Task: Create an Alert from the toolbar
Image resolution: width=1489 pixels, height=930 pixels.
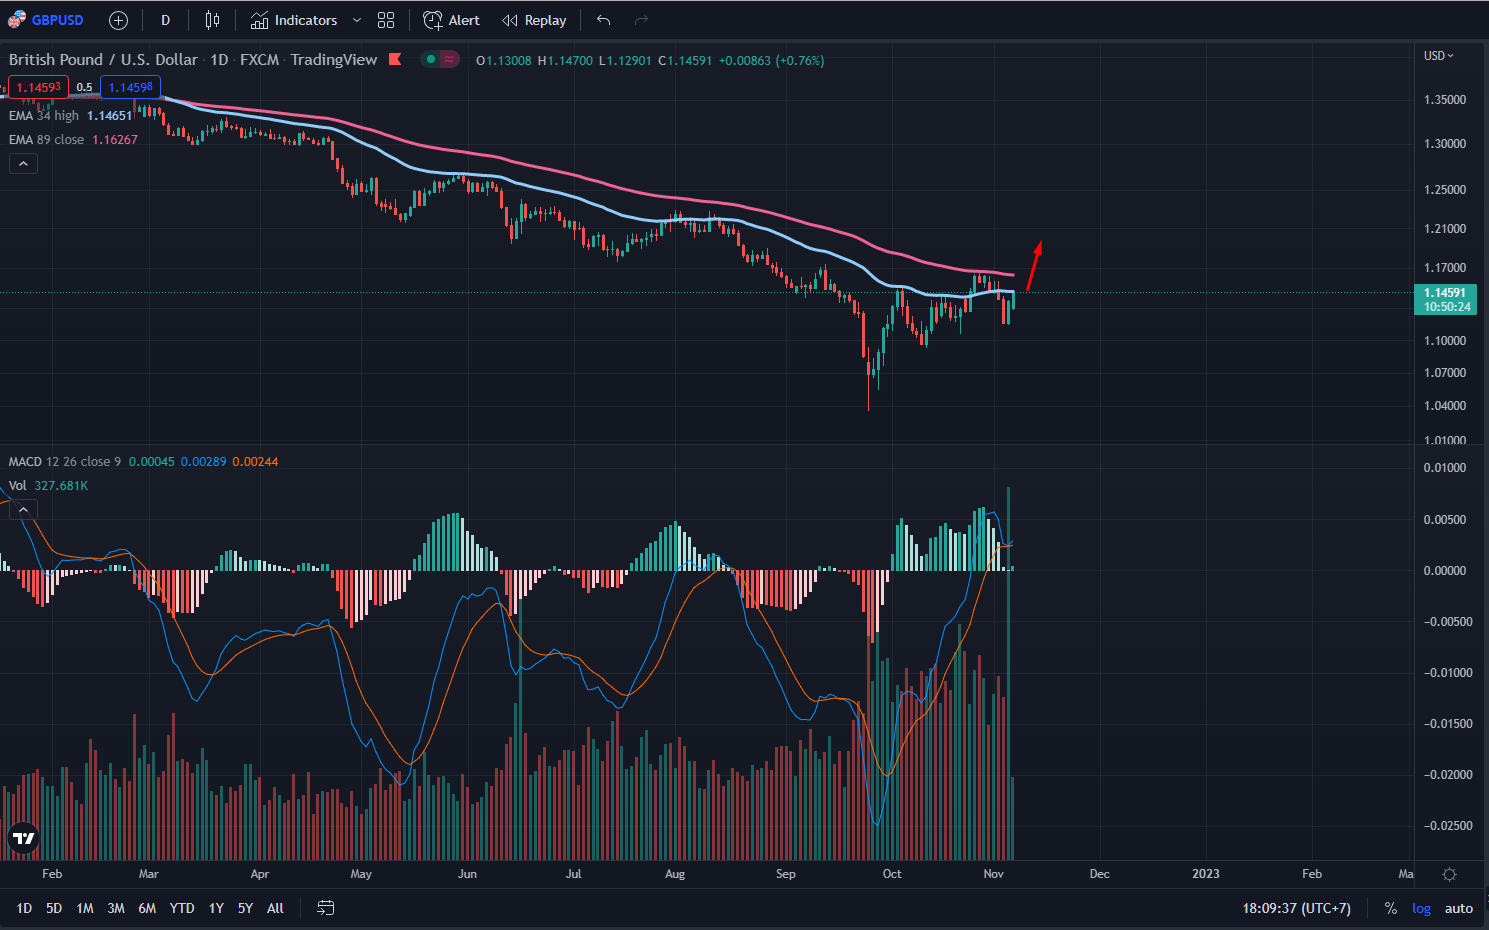Action: tap(451, 20)
